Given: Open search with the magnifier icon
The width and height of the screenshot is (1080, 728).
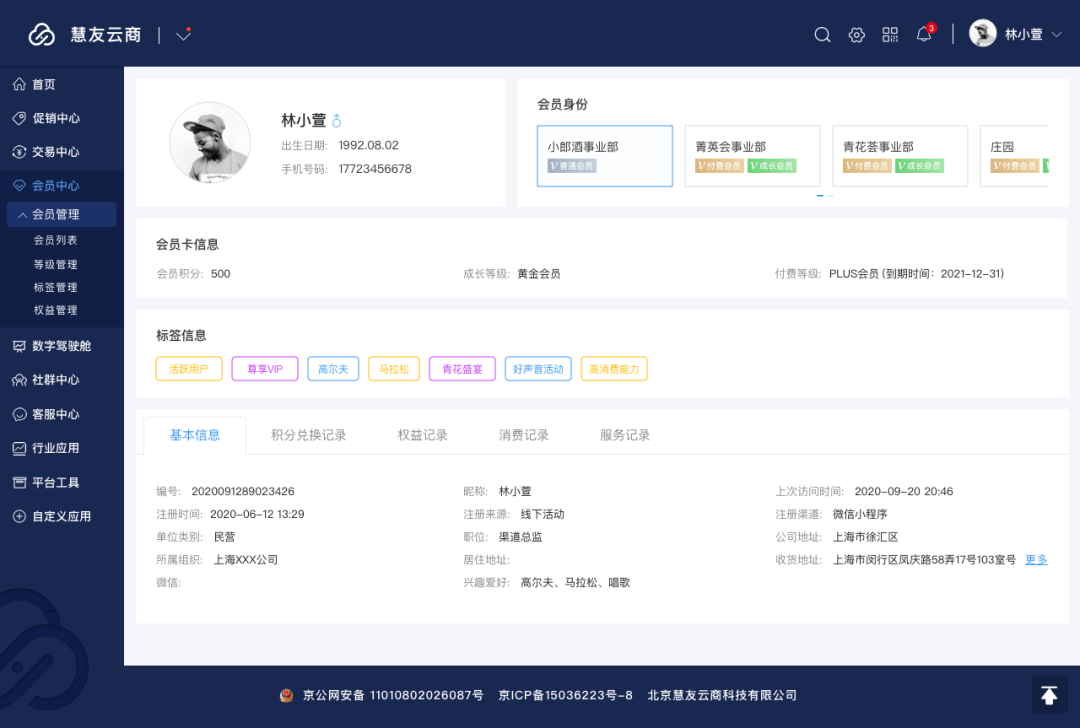Looking at the screenshot, I should (822, 34).
